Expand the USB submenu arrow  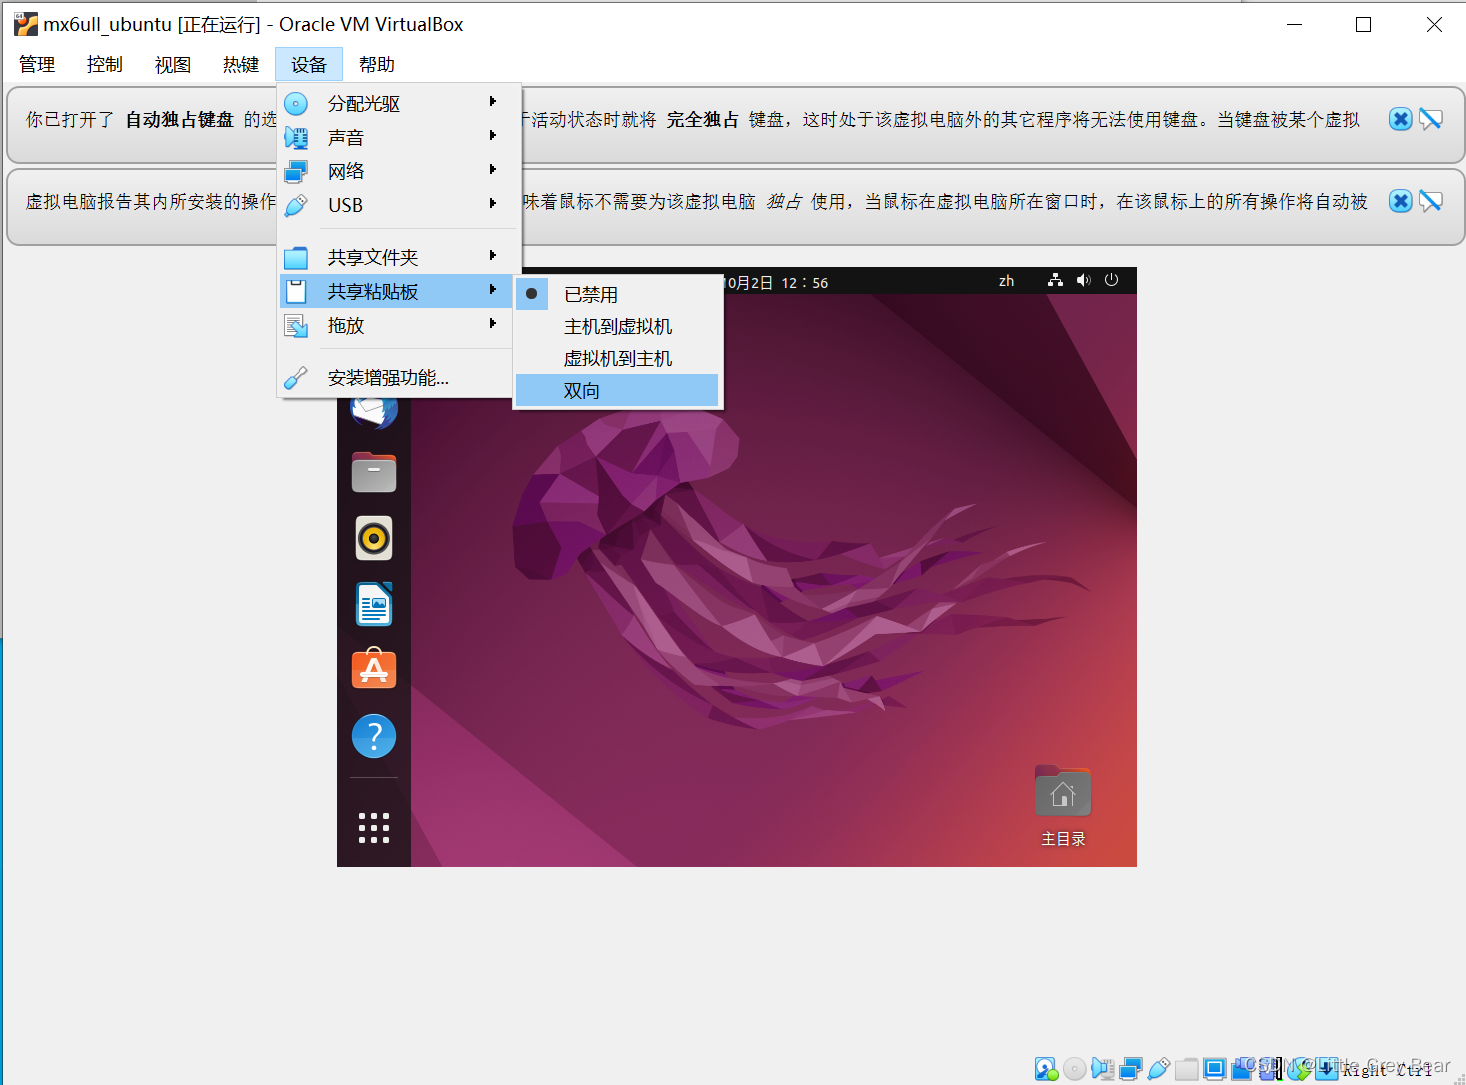coord(493,203)
